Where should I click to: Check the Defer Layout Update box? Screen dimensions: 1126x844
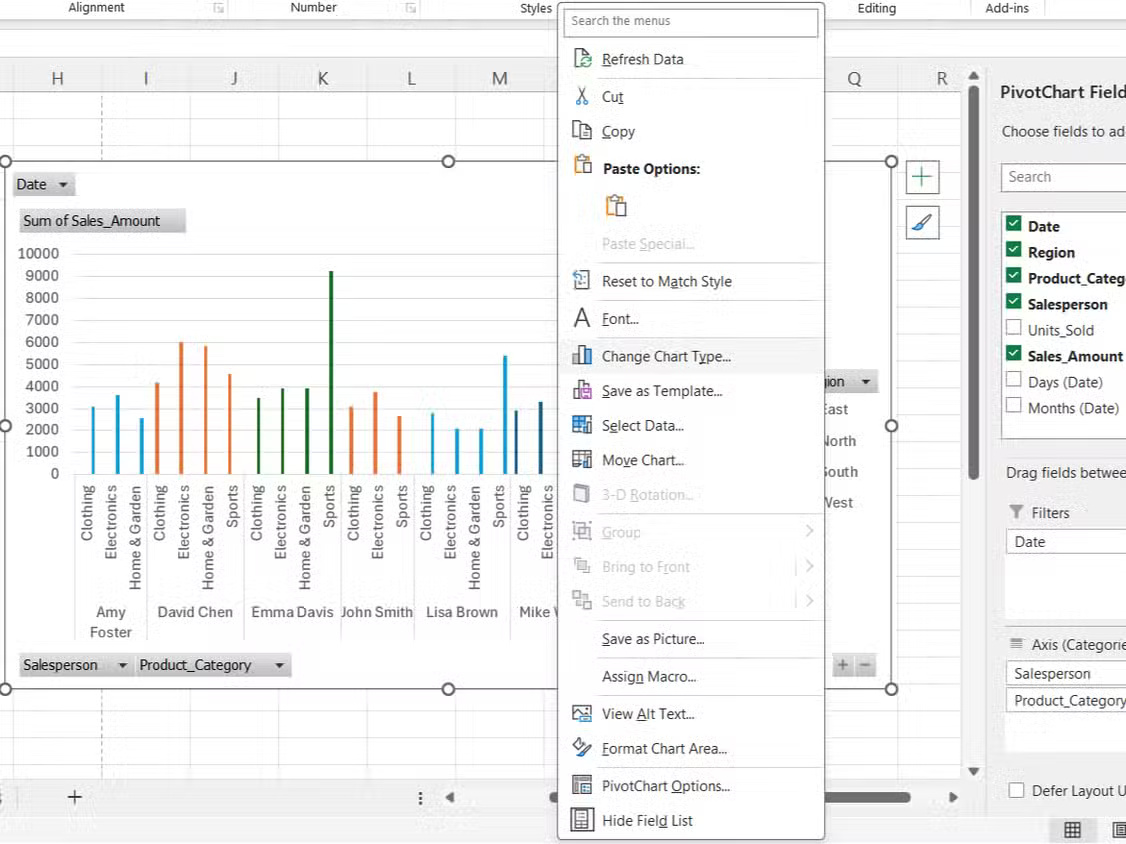coord(1017,790)
